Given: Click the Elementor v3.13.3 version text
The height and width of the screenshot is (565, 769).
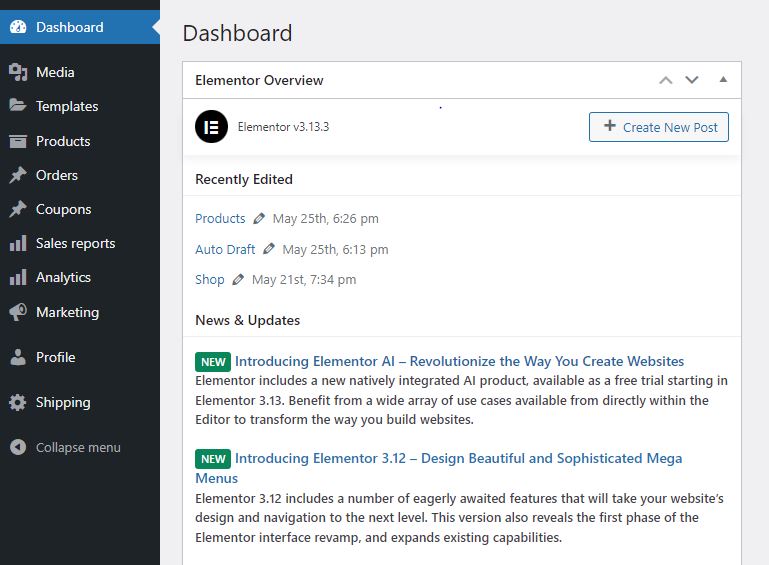Looking at the screenshot, I should (283, 127).
